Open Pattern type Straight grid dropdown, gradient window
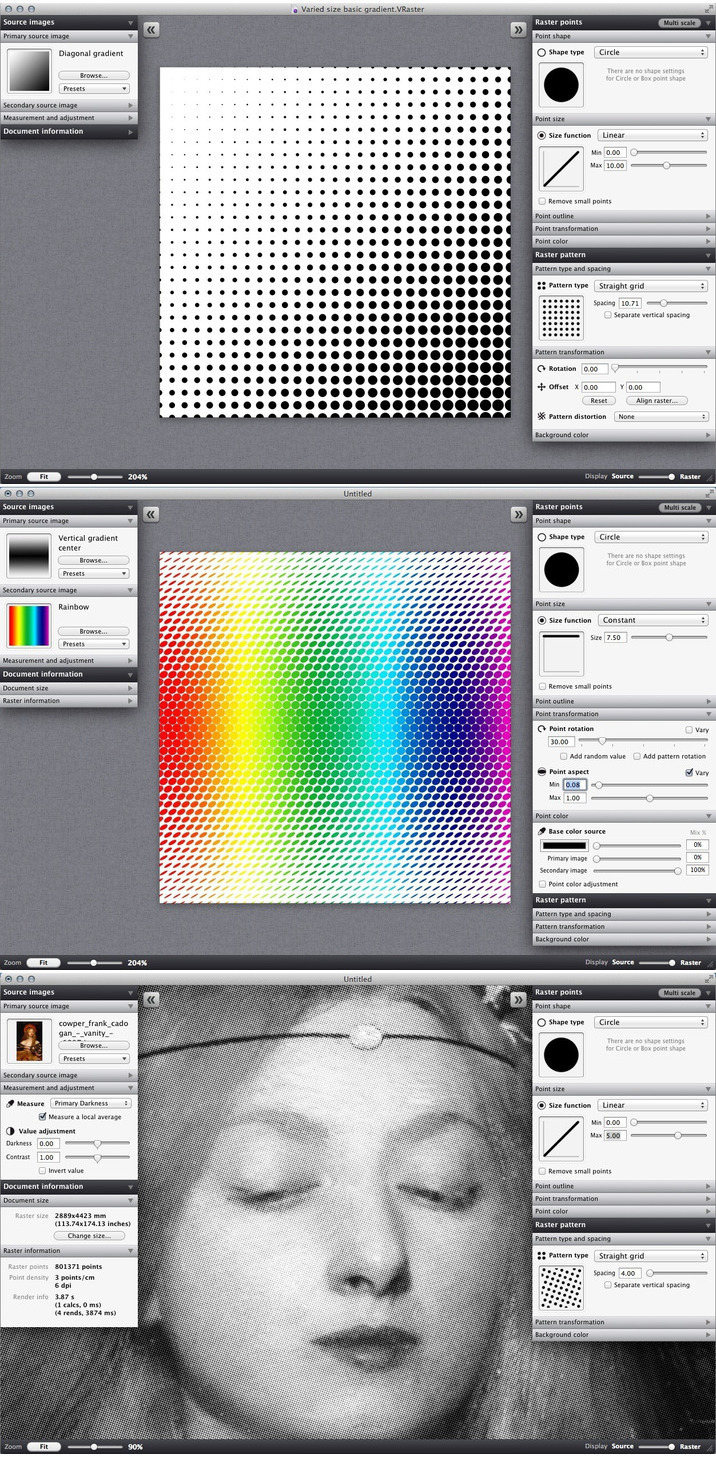 pyautogui.click(x=651, y=286)
